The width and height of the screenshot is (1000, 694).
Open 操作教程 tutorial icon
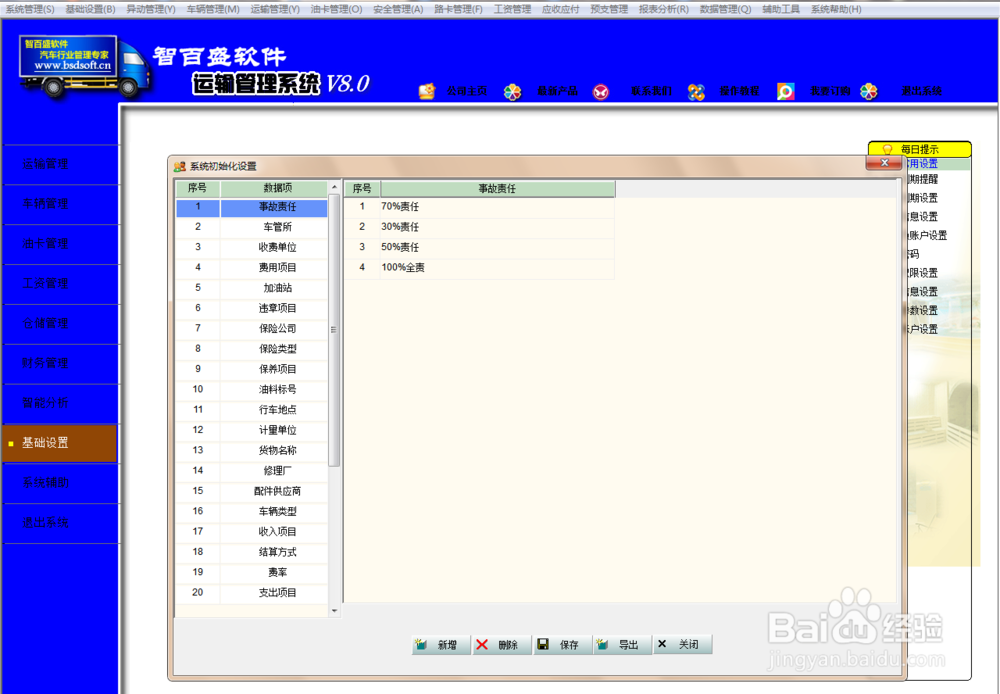click(x=697, y=90)
